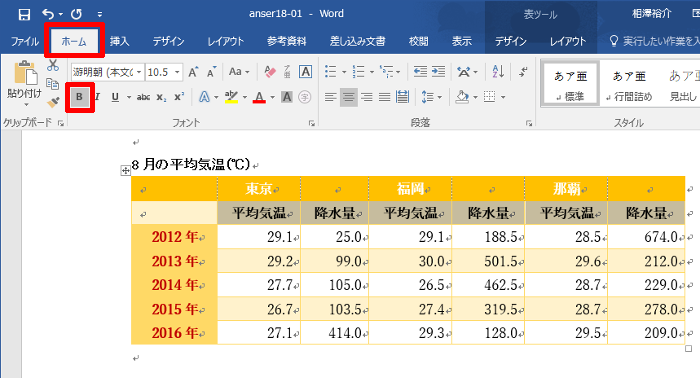Click the Format Painter brush icon

point(53,103)
